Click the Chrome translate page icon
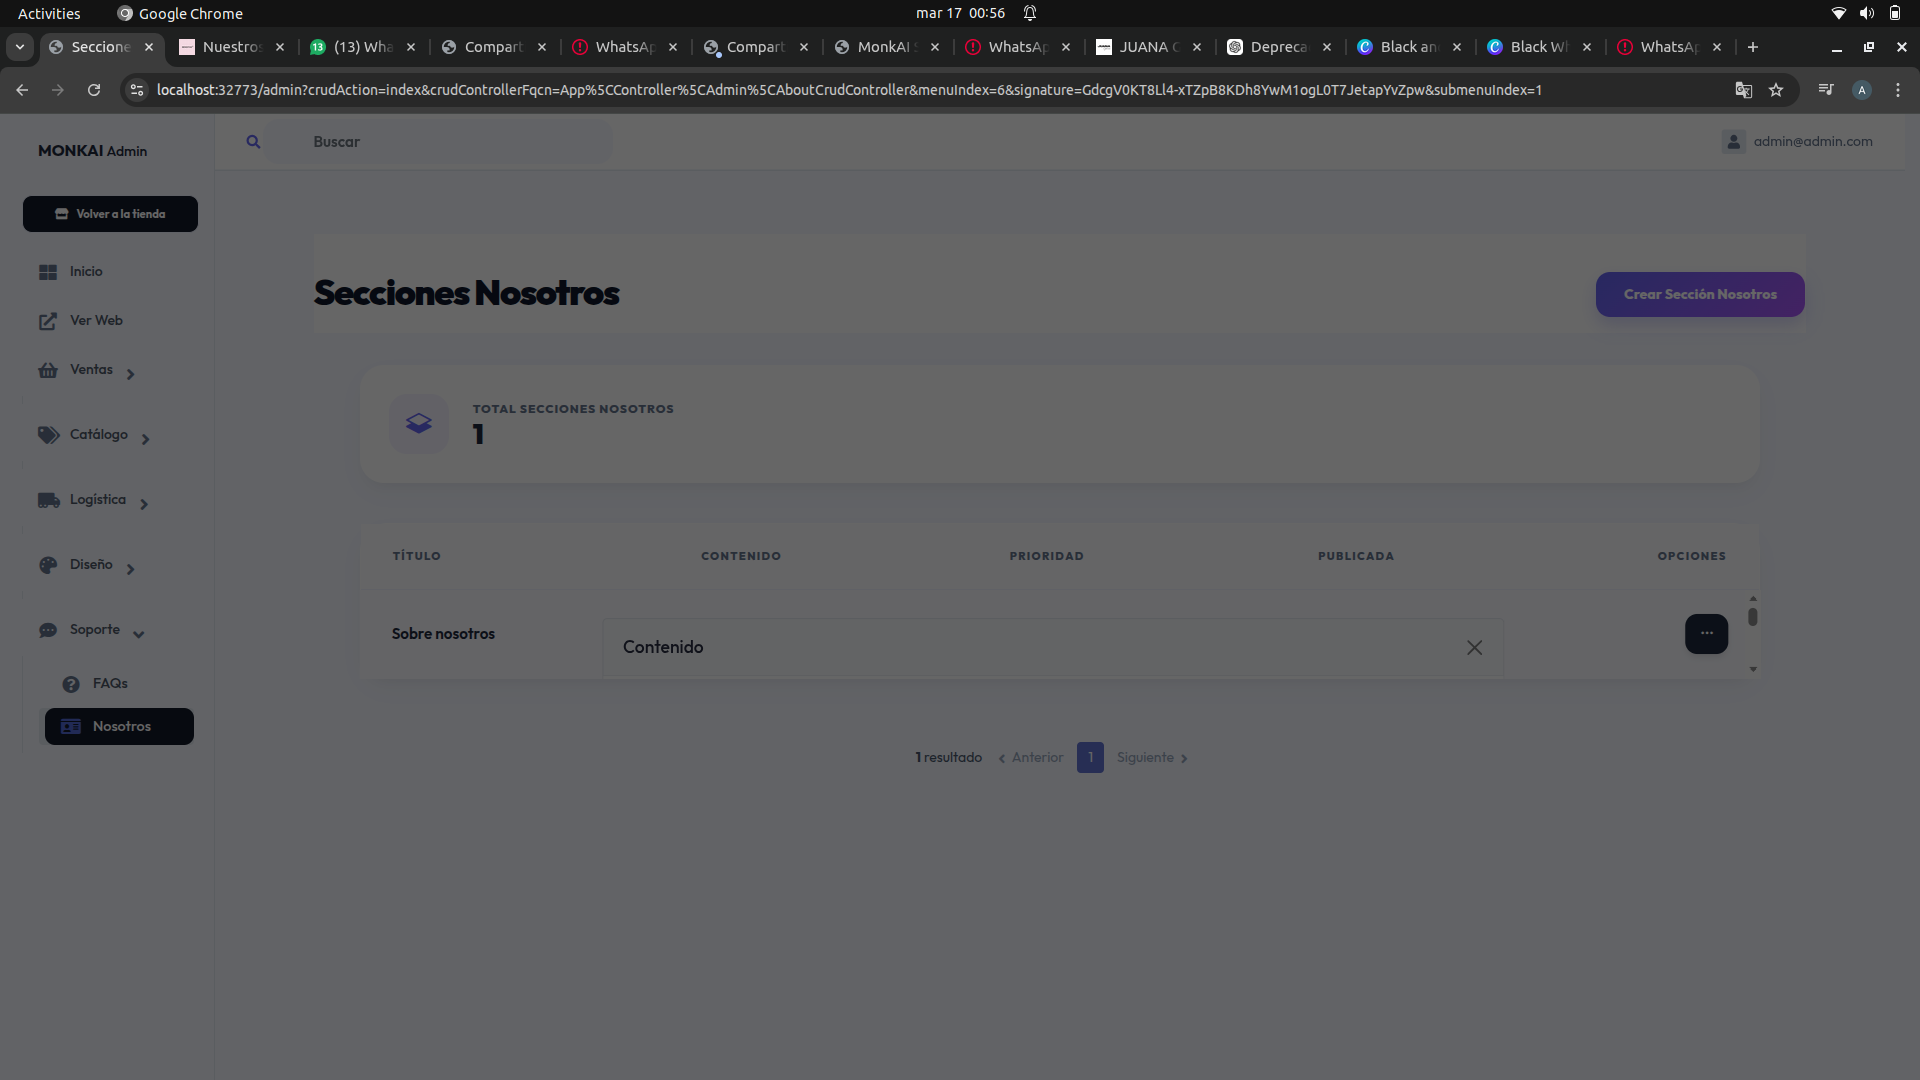 (x=1744, y=90)
